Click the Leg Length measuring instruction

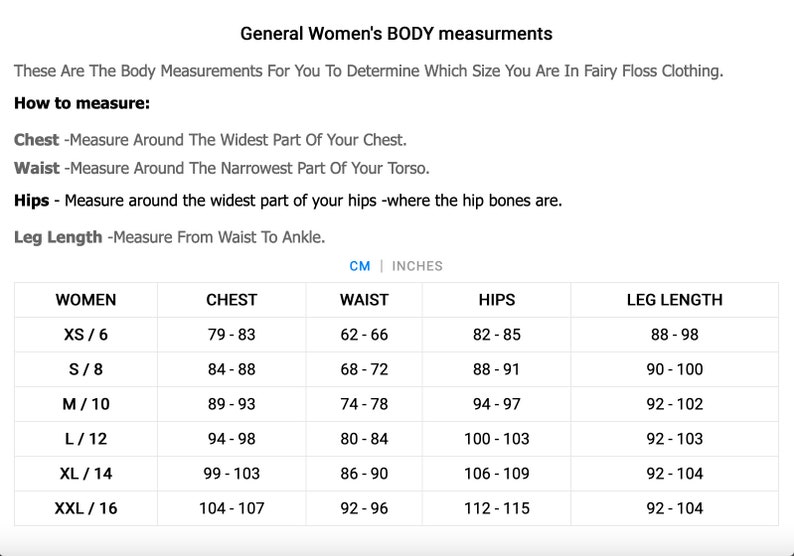[x=170, y=237]
